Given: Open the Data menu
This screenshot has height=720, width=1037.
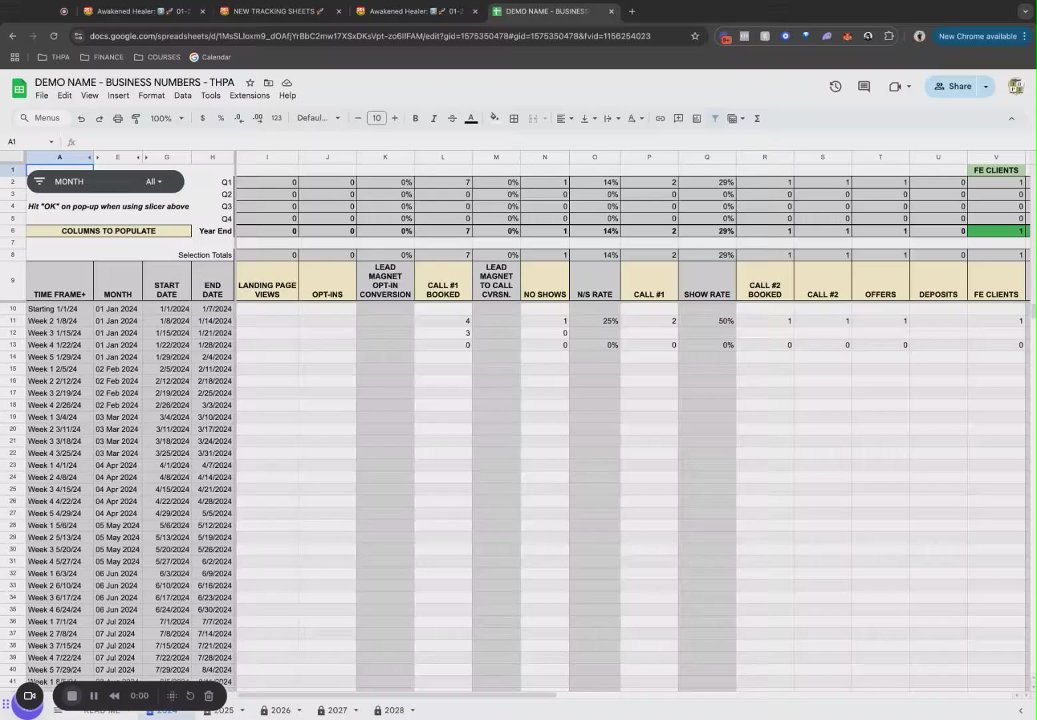Looking at the screenshot, I should [x=183, y=96].
